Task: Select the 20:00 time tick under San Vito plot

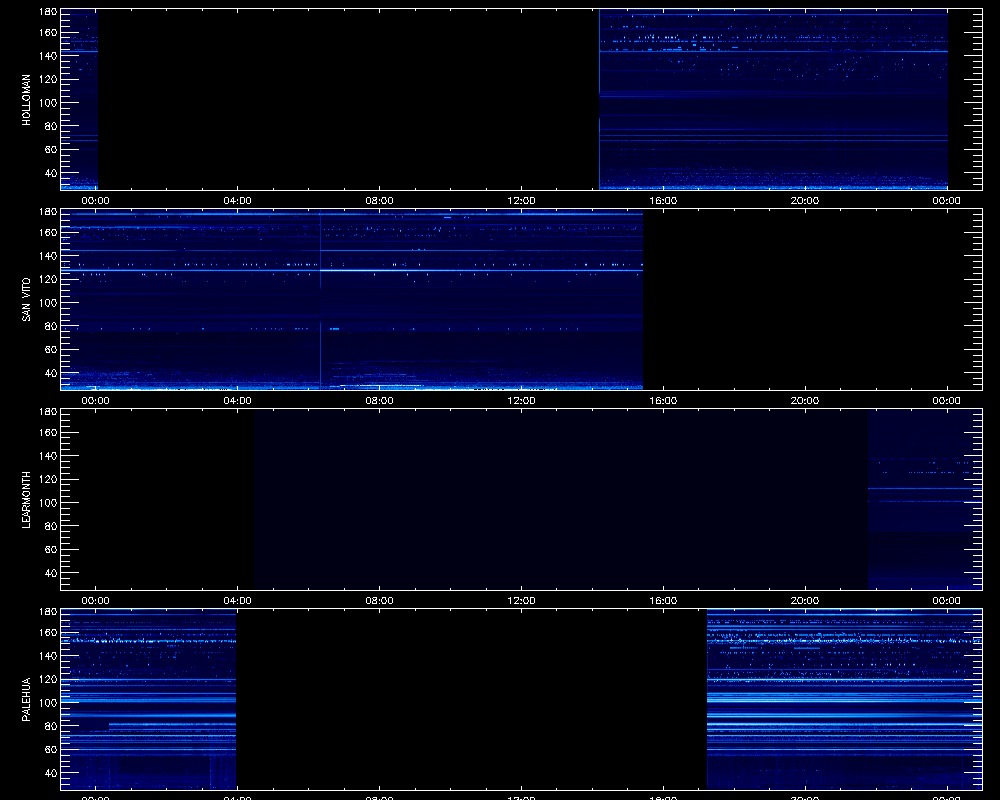Action: coord(805,401)
